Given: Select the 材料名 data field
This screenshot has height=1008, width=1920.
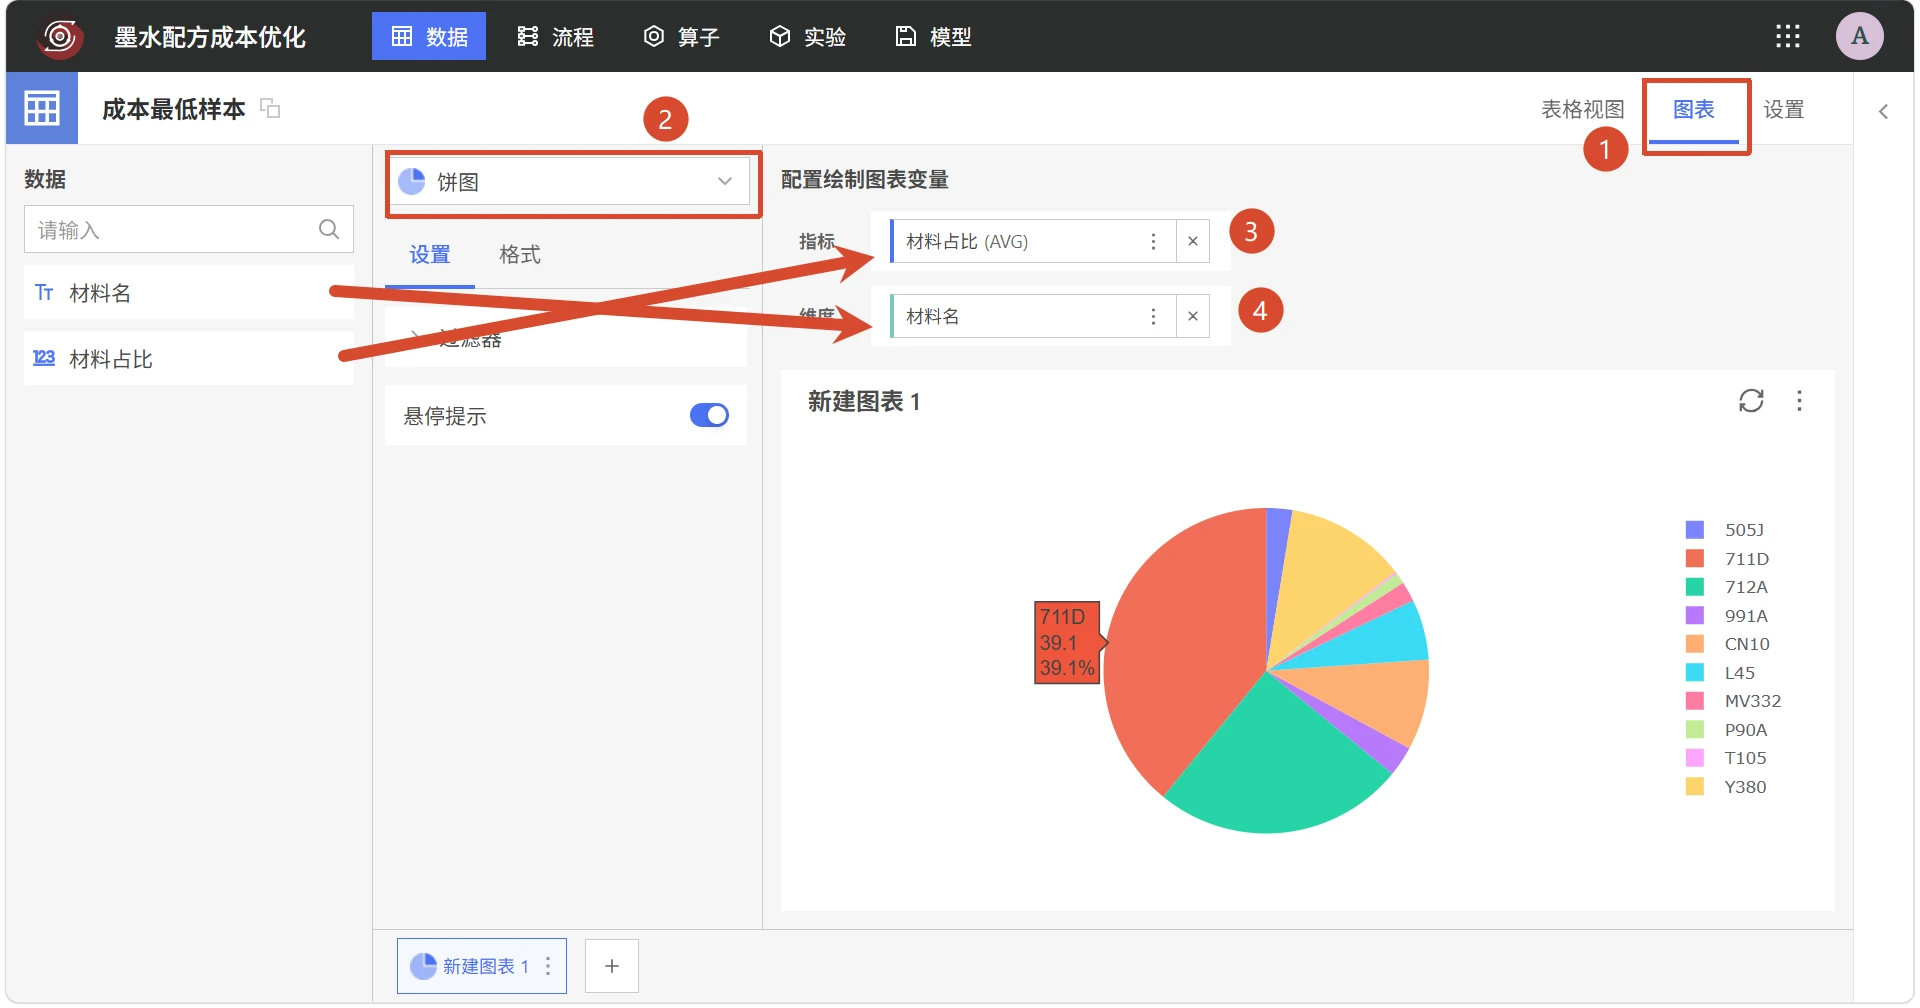Looking at the screenshot, I should click(x=189, y=292).
